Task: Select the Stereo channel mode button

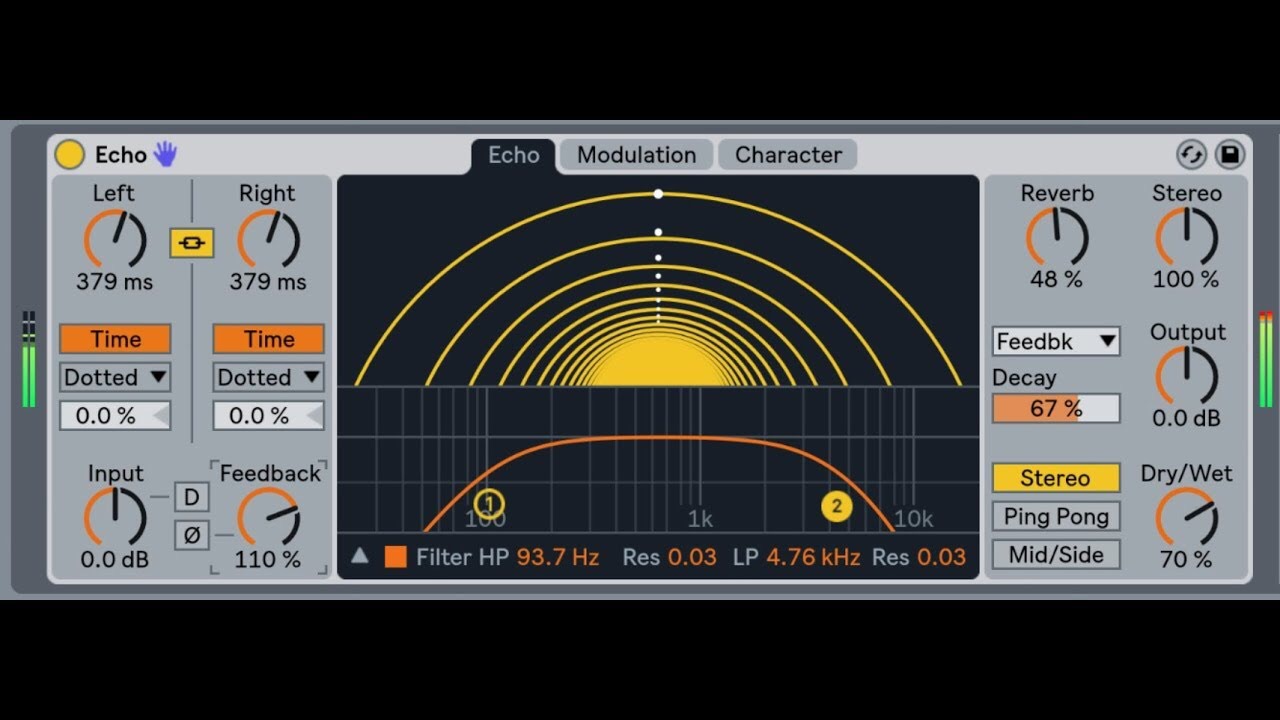Action: click(1056, 478)
